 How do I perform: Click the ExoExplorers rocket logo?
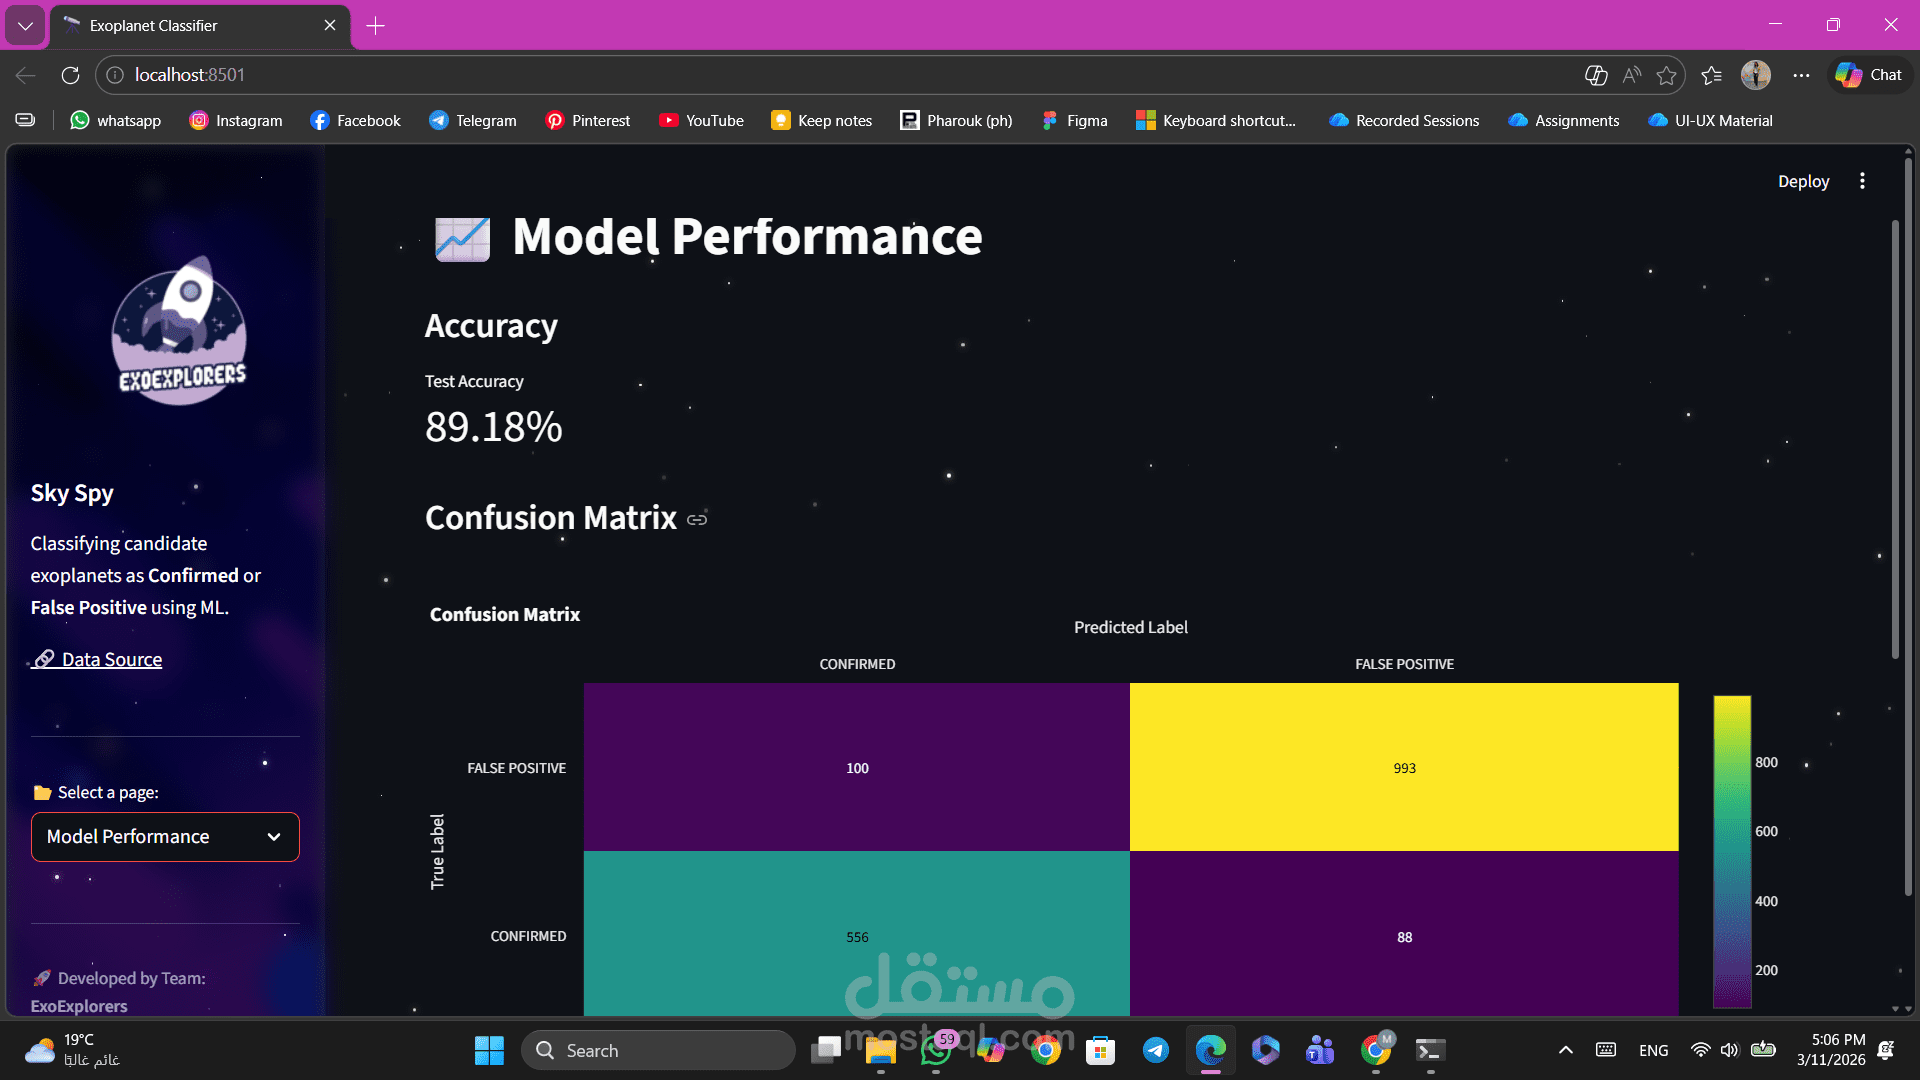[x=179, y=331]
